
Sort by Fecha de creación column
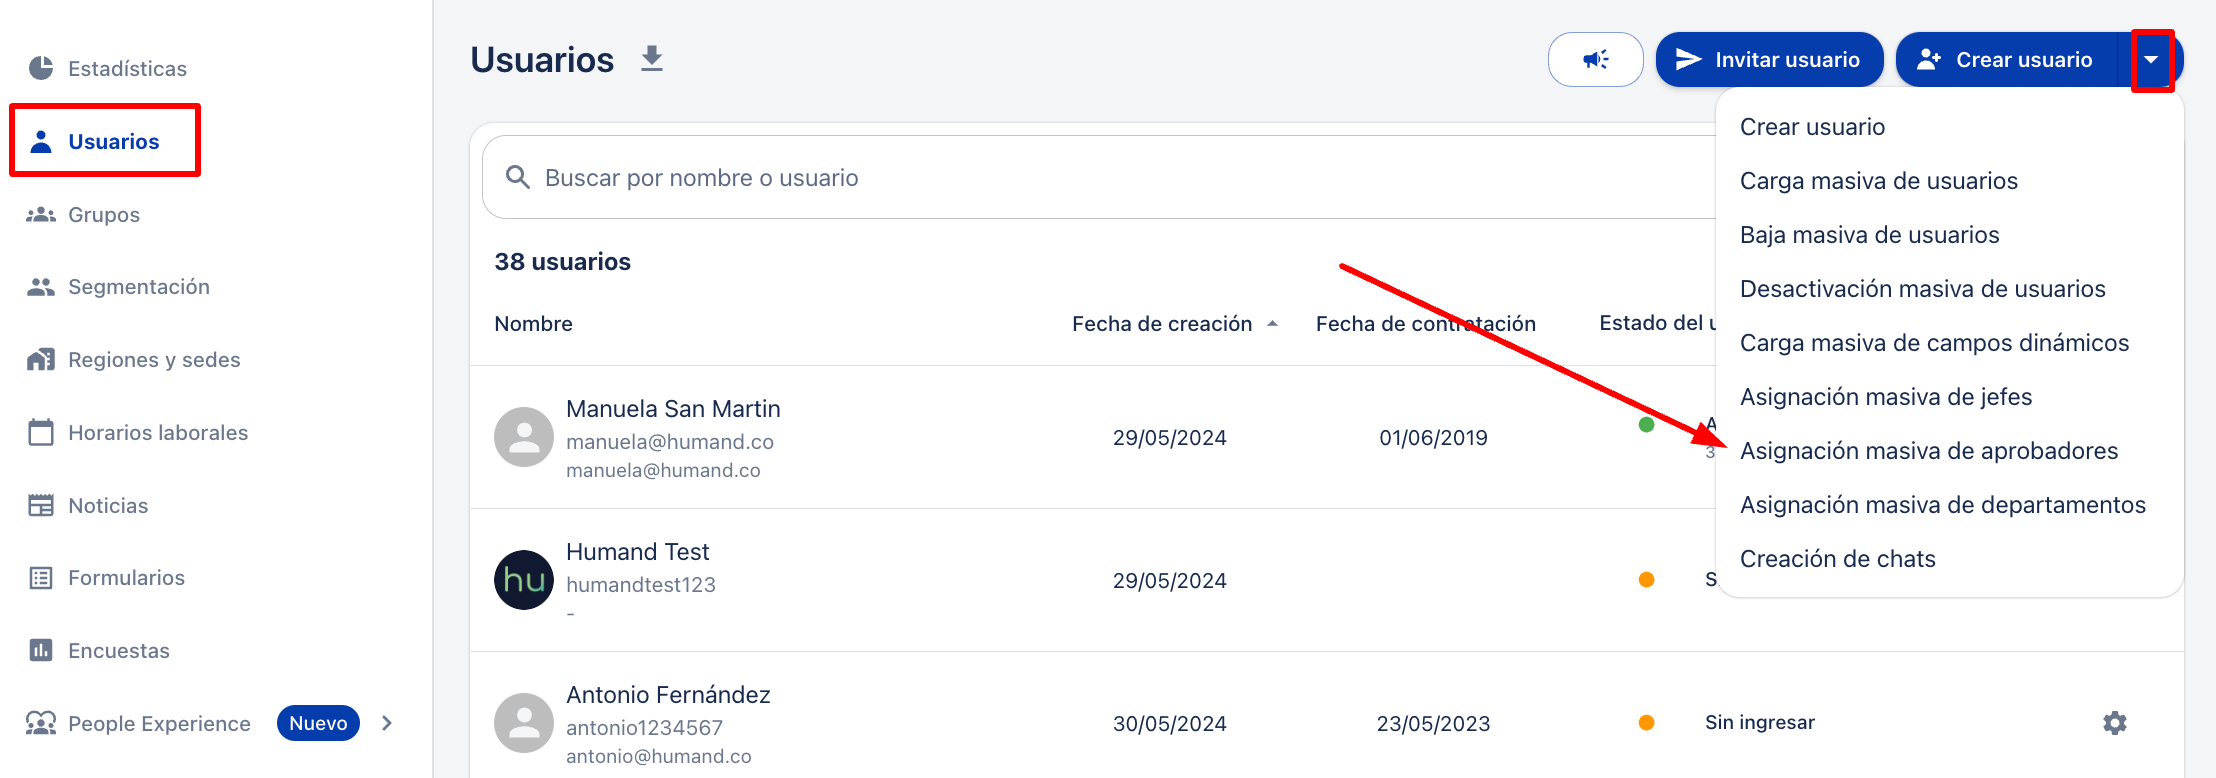pos(1162,324)
